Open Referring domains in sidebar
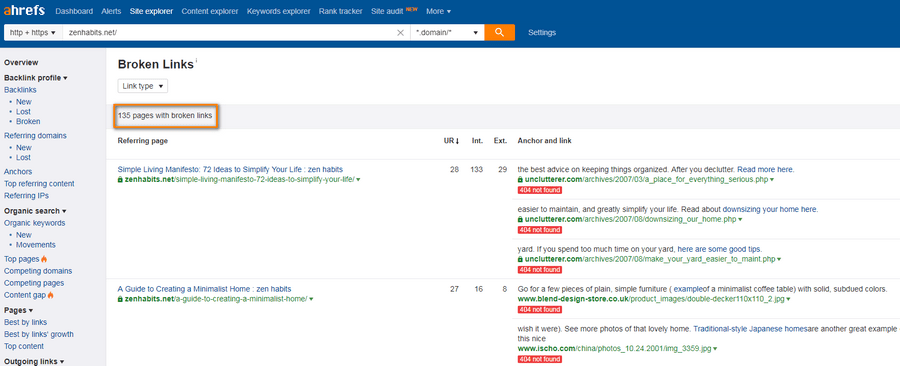 click(x=35, y=136)
